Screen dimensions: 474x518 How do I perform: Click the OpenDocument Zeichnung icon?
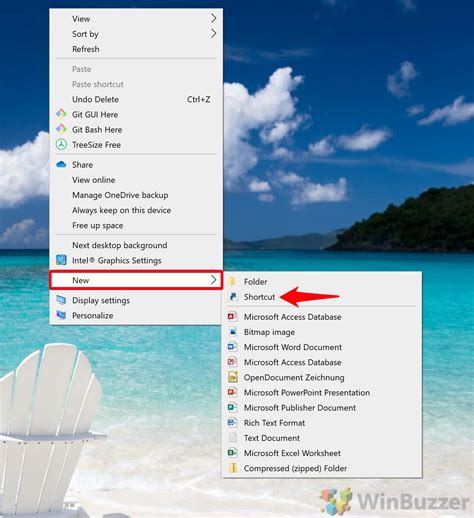233,377
